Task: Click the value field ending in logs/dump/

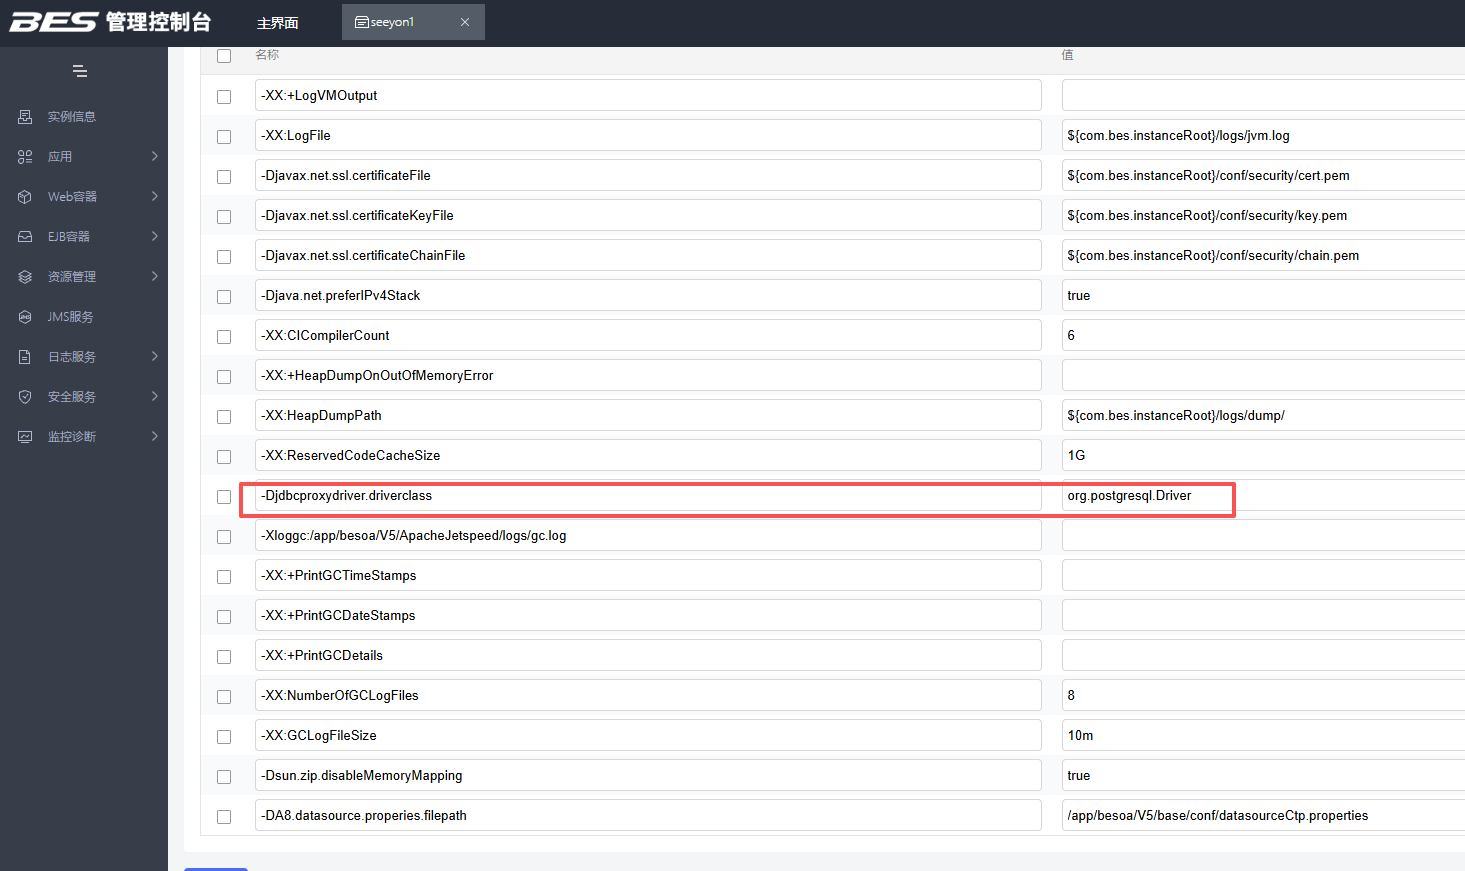Action: [1263, 415]
